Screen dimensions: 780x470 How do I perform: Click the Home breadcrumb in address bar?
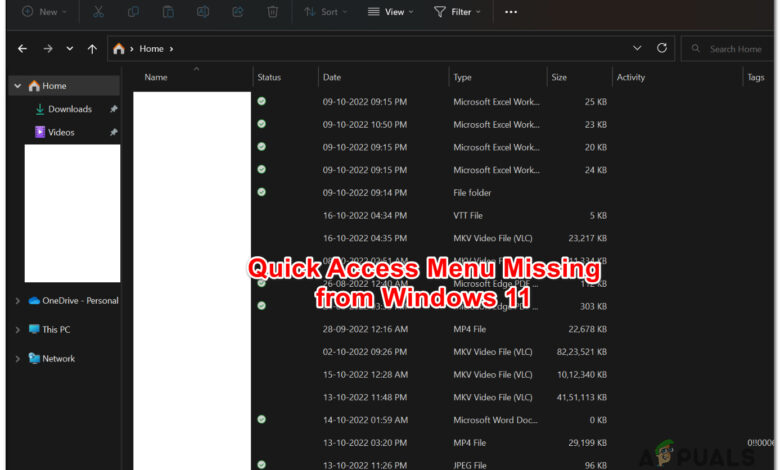(x=151, y=49)
